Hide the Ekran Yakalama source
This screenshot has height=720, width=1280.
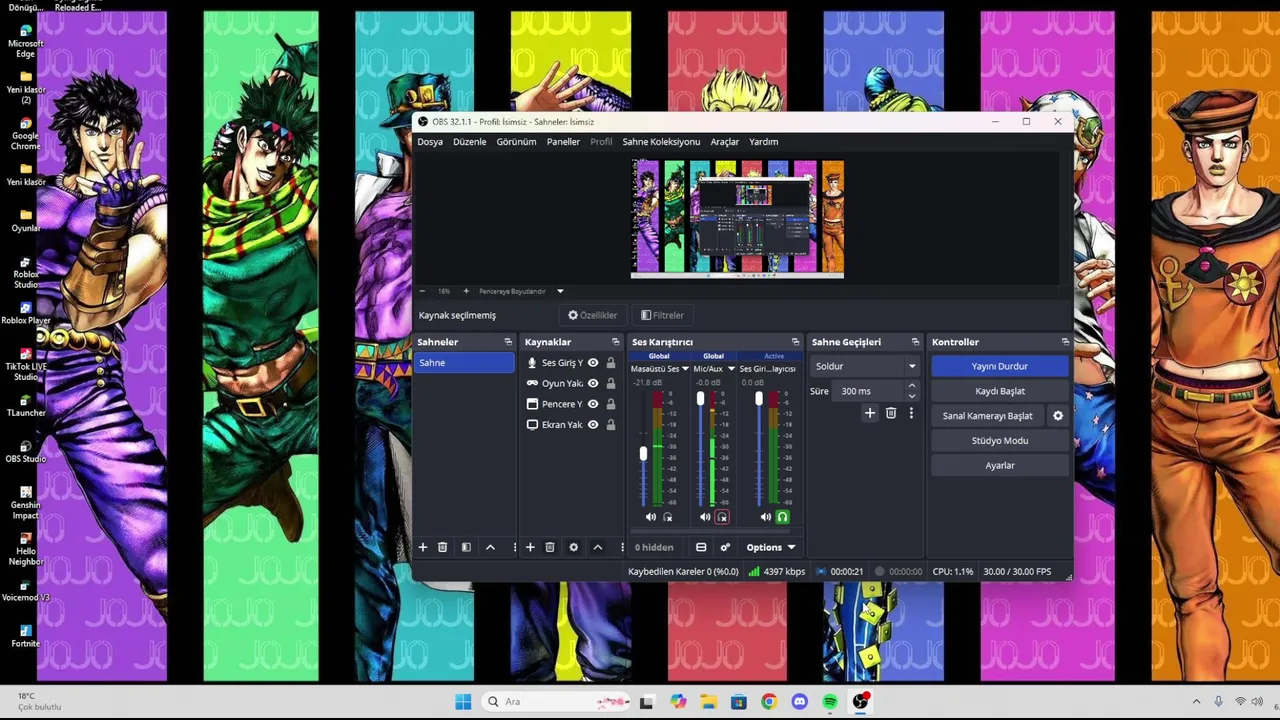[593, 424]
